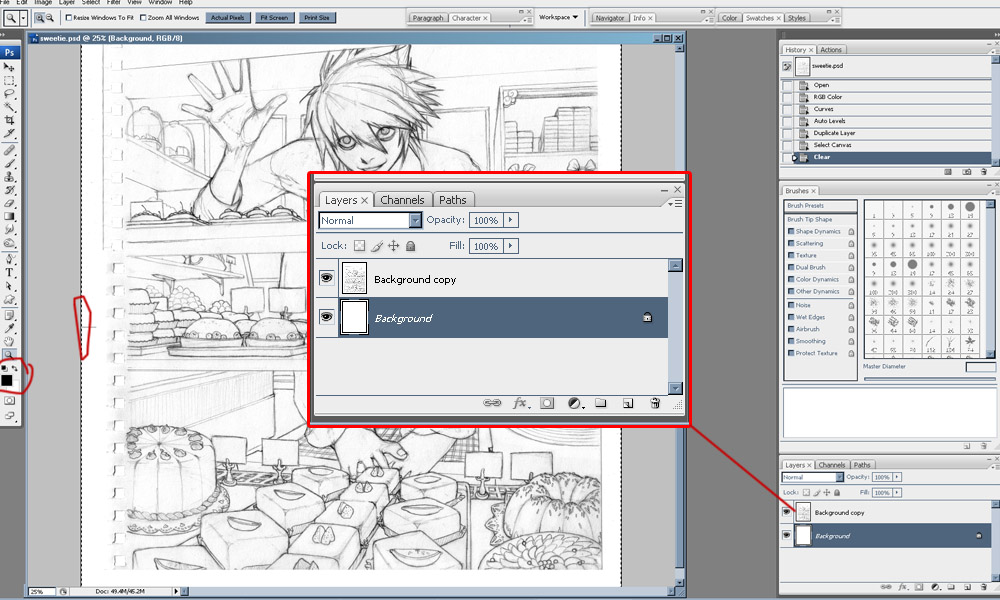1000x600 pixels.
Task: Select the Type tool
Action: pyautogui.click(x=9, y=273)
